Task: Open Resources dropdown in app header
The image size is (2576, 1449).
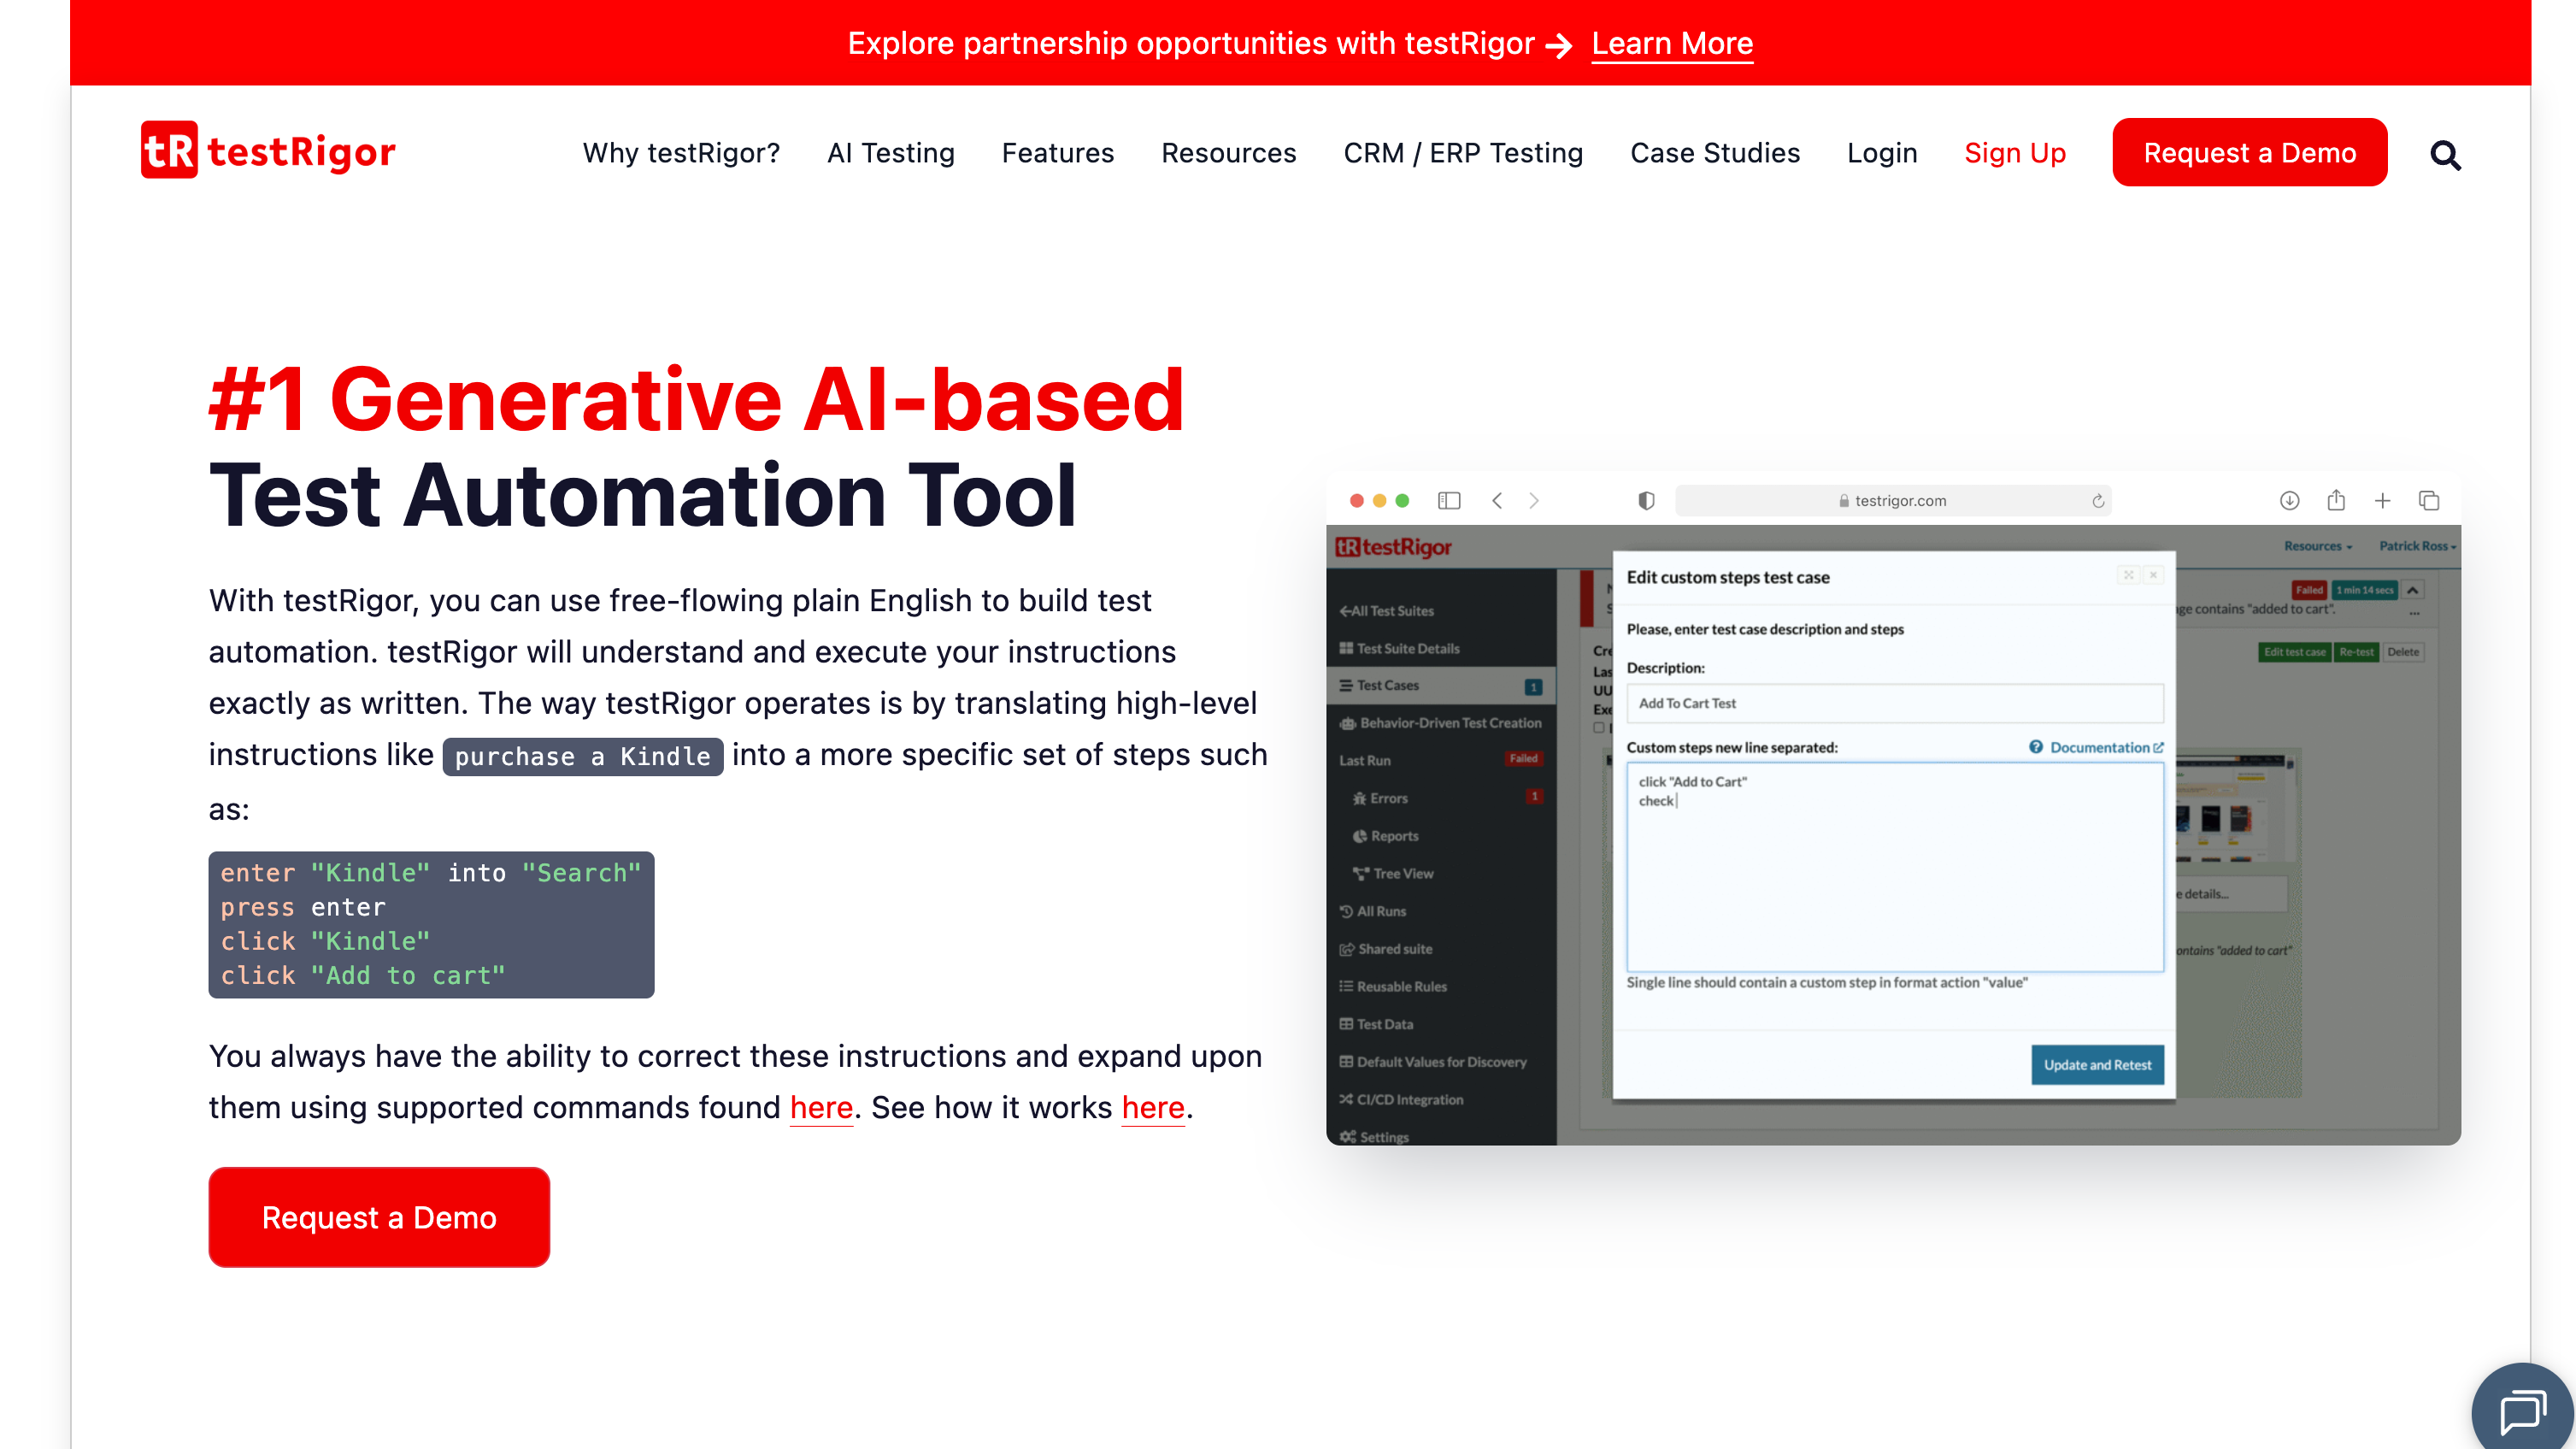Action: [2317, 546]
